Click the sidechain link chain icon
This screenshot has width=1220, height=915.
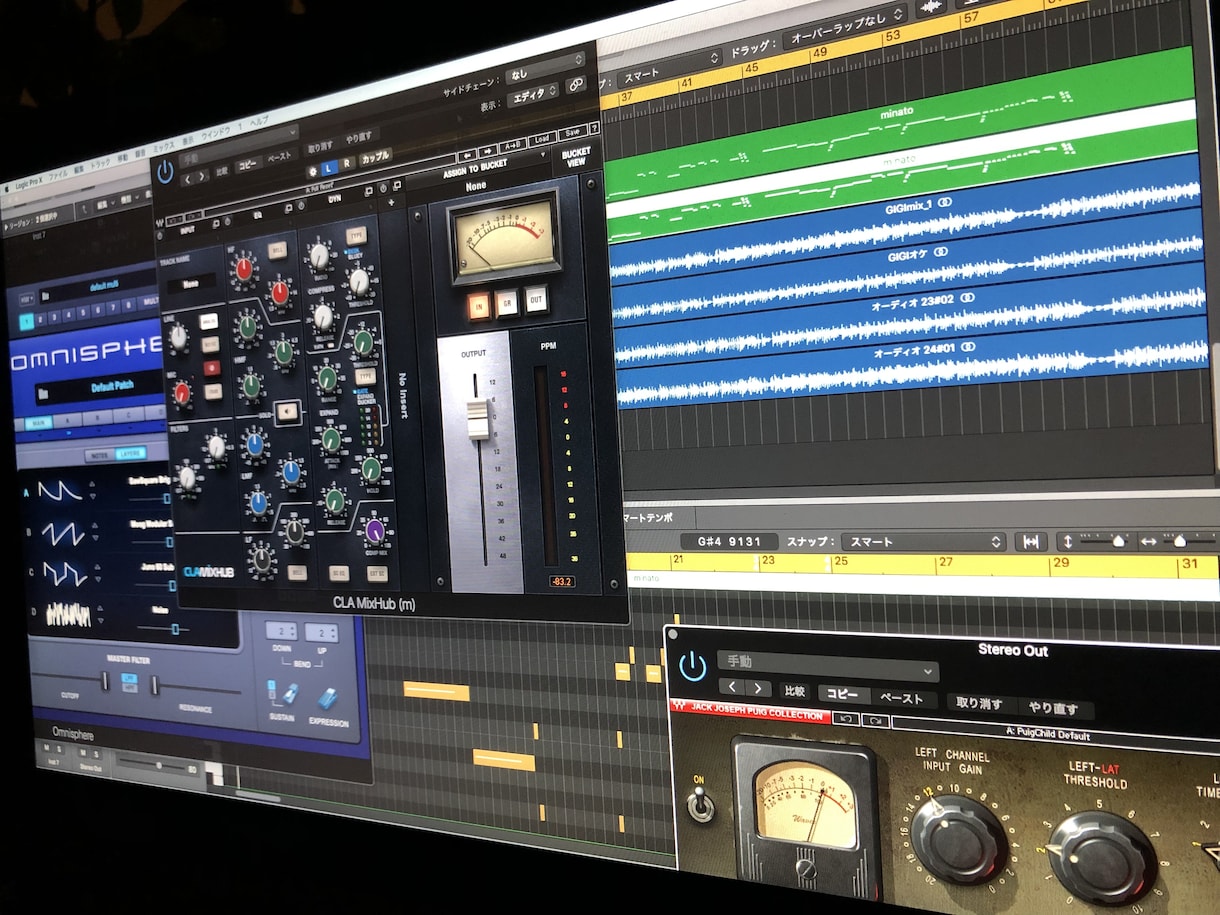click(576, 84)
